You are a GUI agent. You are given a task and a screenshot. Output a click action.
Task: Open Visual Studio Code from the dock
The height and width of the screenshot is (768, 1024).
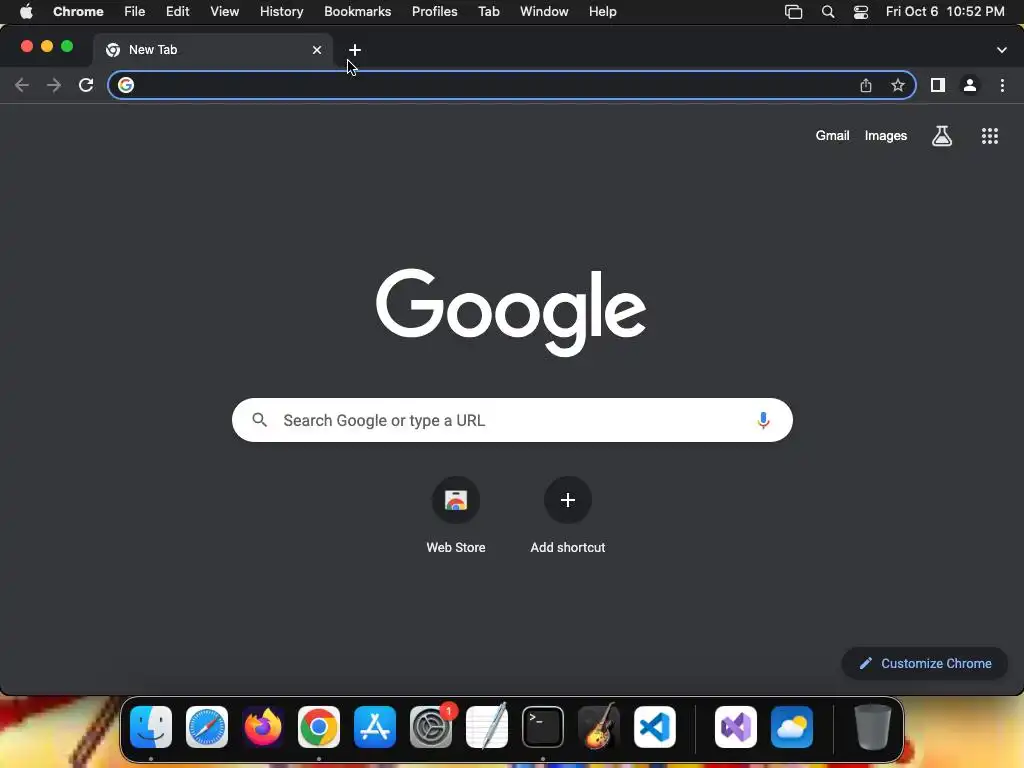tap(655, 727)
